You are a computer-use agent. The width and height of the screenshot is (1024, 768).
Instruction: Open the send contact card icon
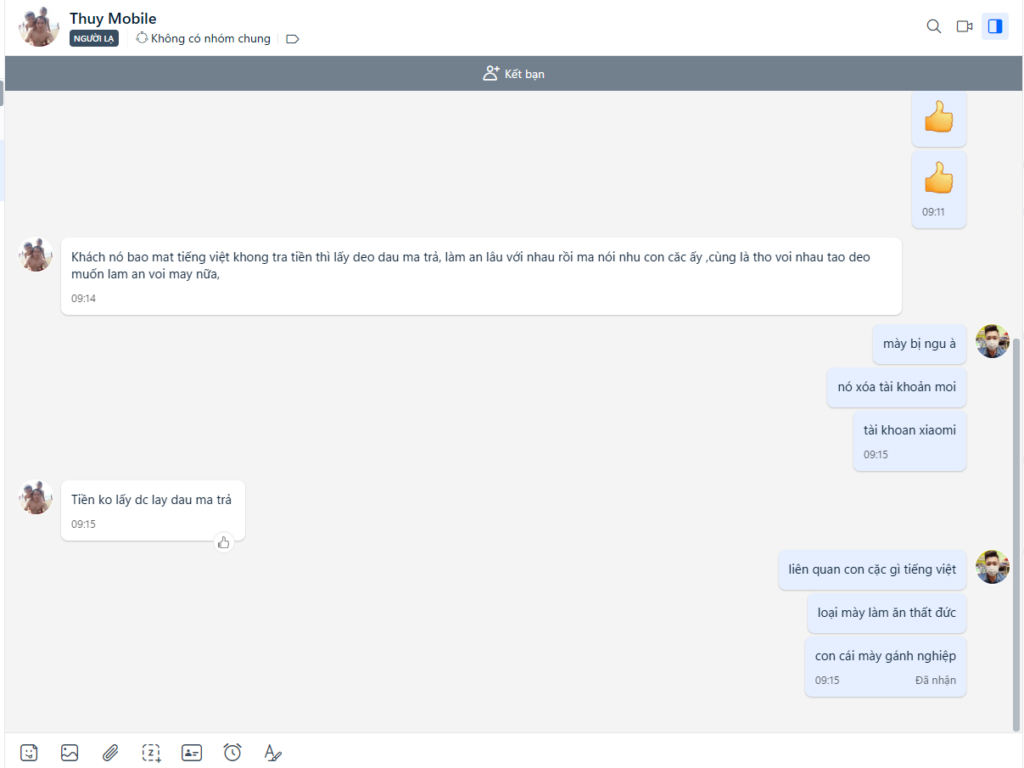pos(191,752)
